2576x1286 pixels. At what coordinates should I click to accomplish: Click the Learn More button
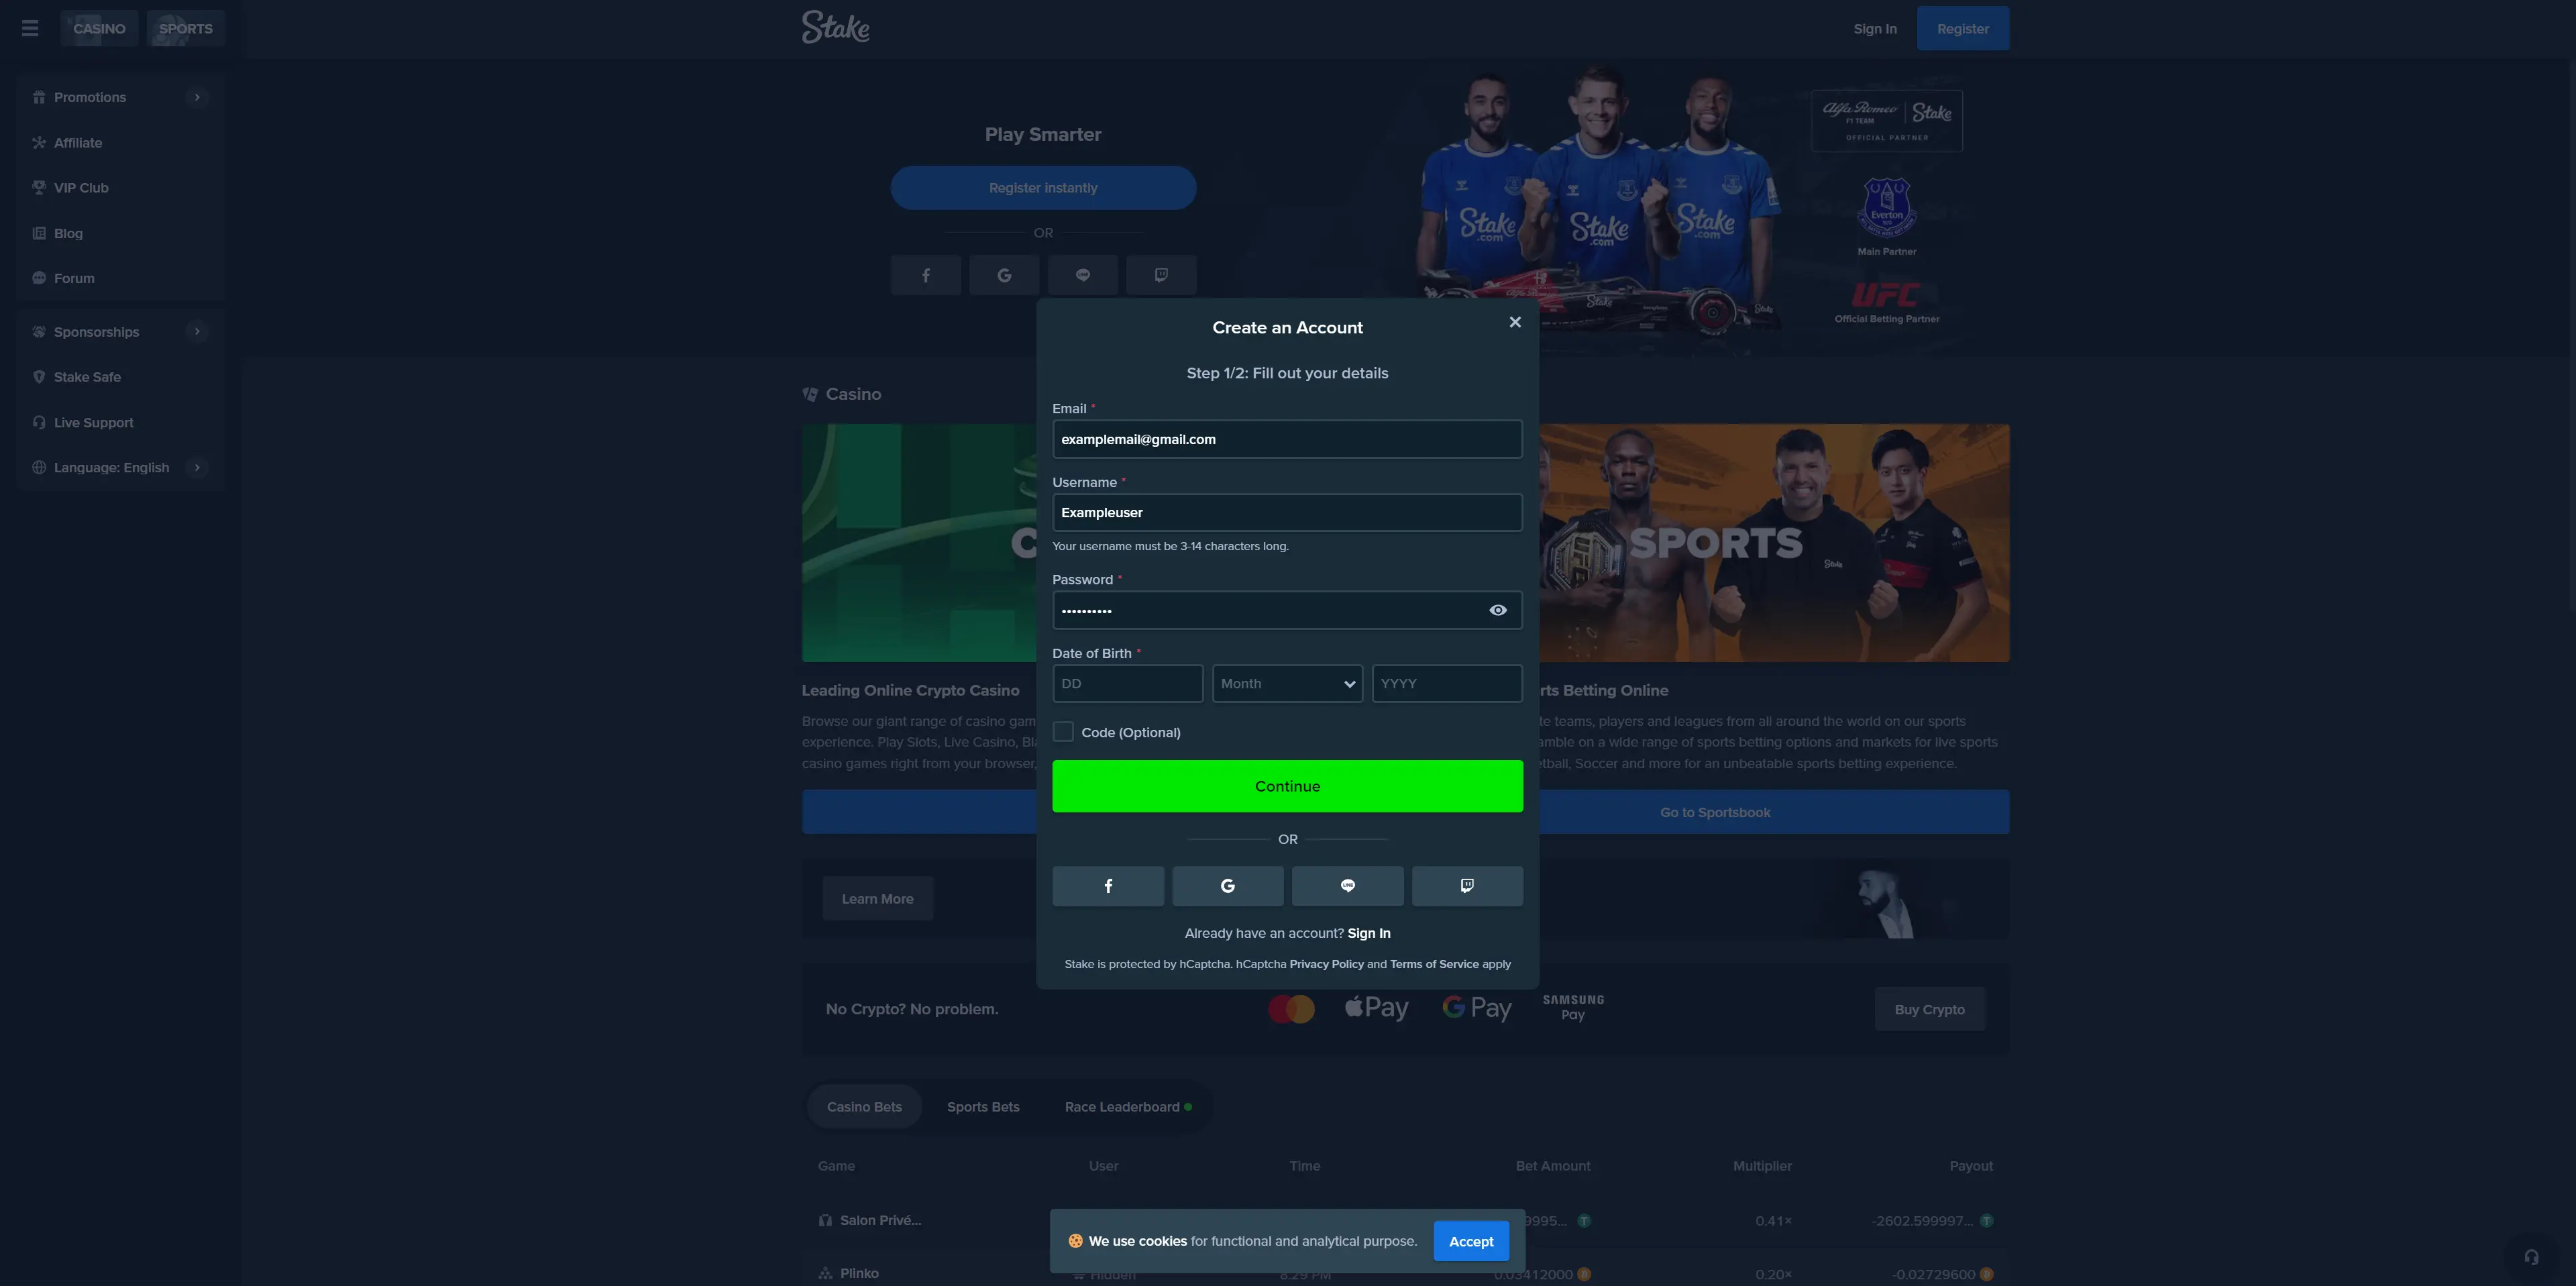877,899
